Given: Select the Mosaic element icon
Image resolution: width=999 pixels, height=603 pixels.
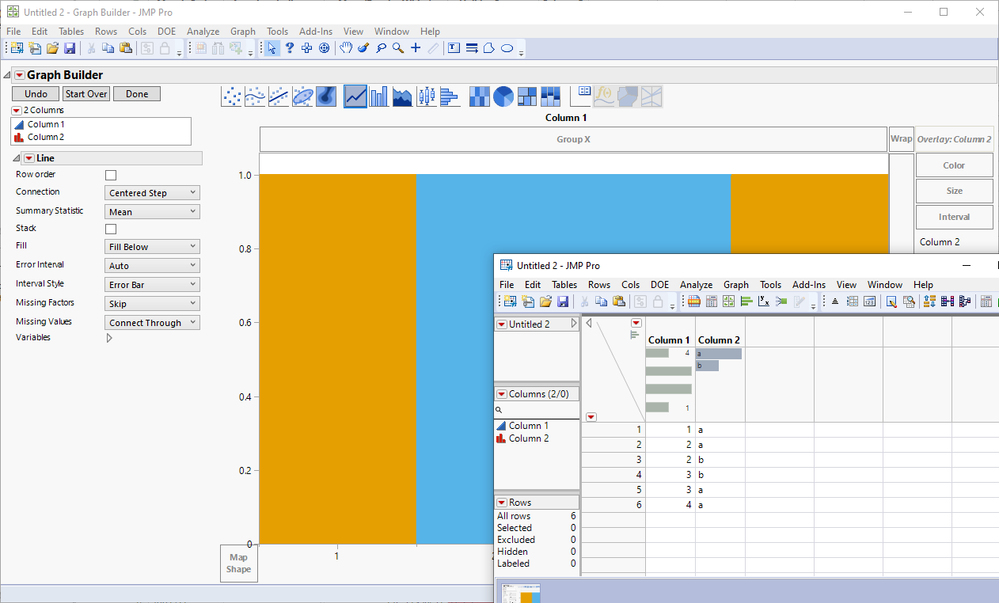Looking at the screenshot, I should pos(550,97).
